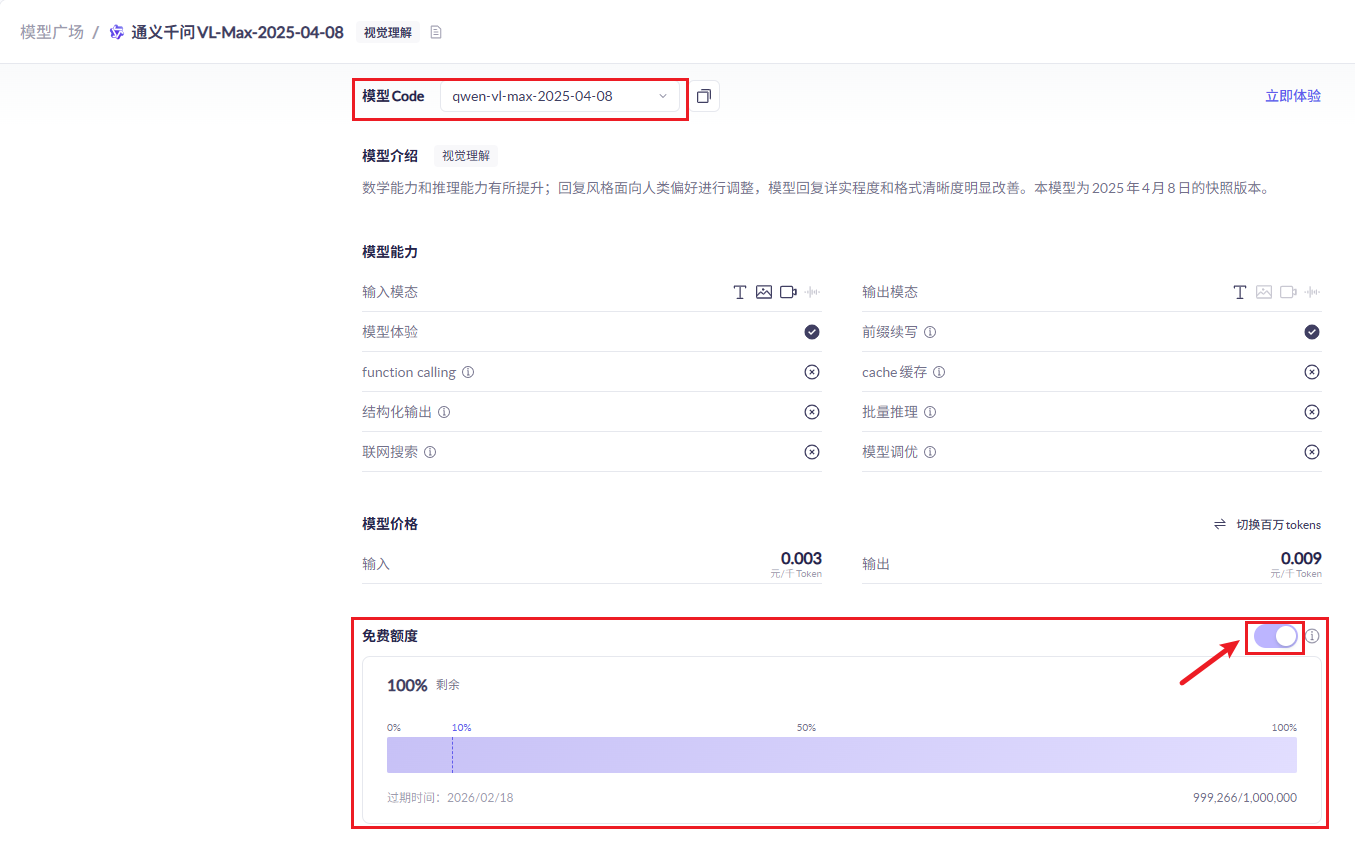Screen dimensions: 1355x859
Task: Toggle the 免费额度 switch
Action: pos(1275,636)
